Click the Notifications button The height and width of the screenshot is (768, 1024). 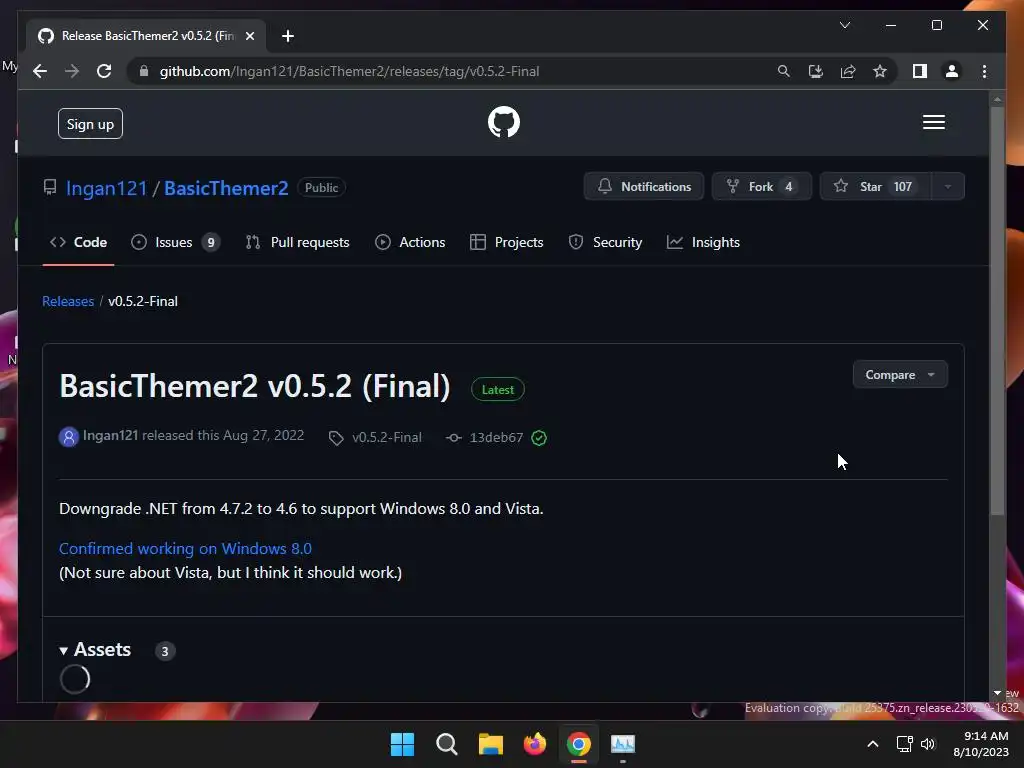(x=643, y=187)
